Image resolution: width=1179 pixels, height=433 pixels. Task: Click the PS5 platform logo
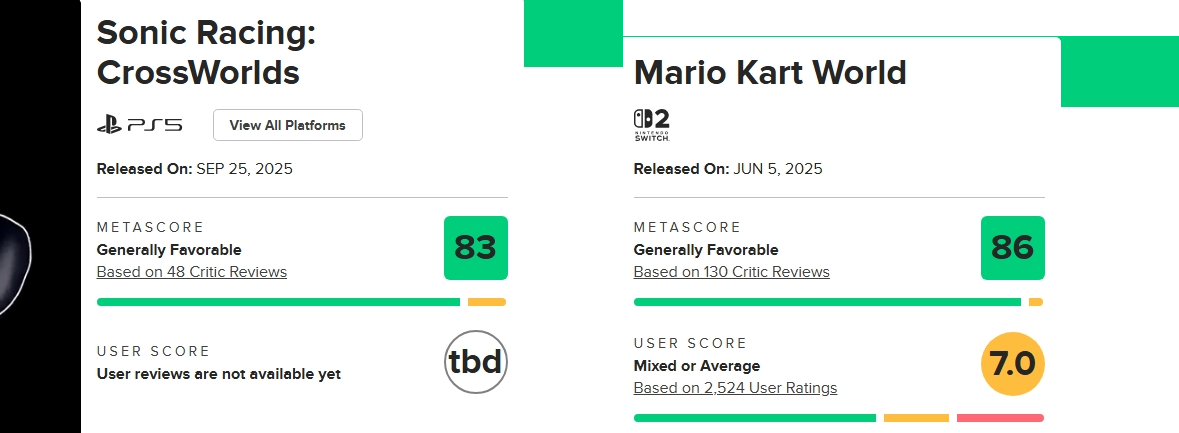(x=140, y=125)
